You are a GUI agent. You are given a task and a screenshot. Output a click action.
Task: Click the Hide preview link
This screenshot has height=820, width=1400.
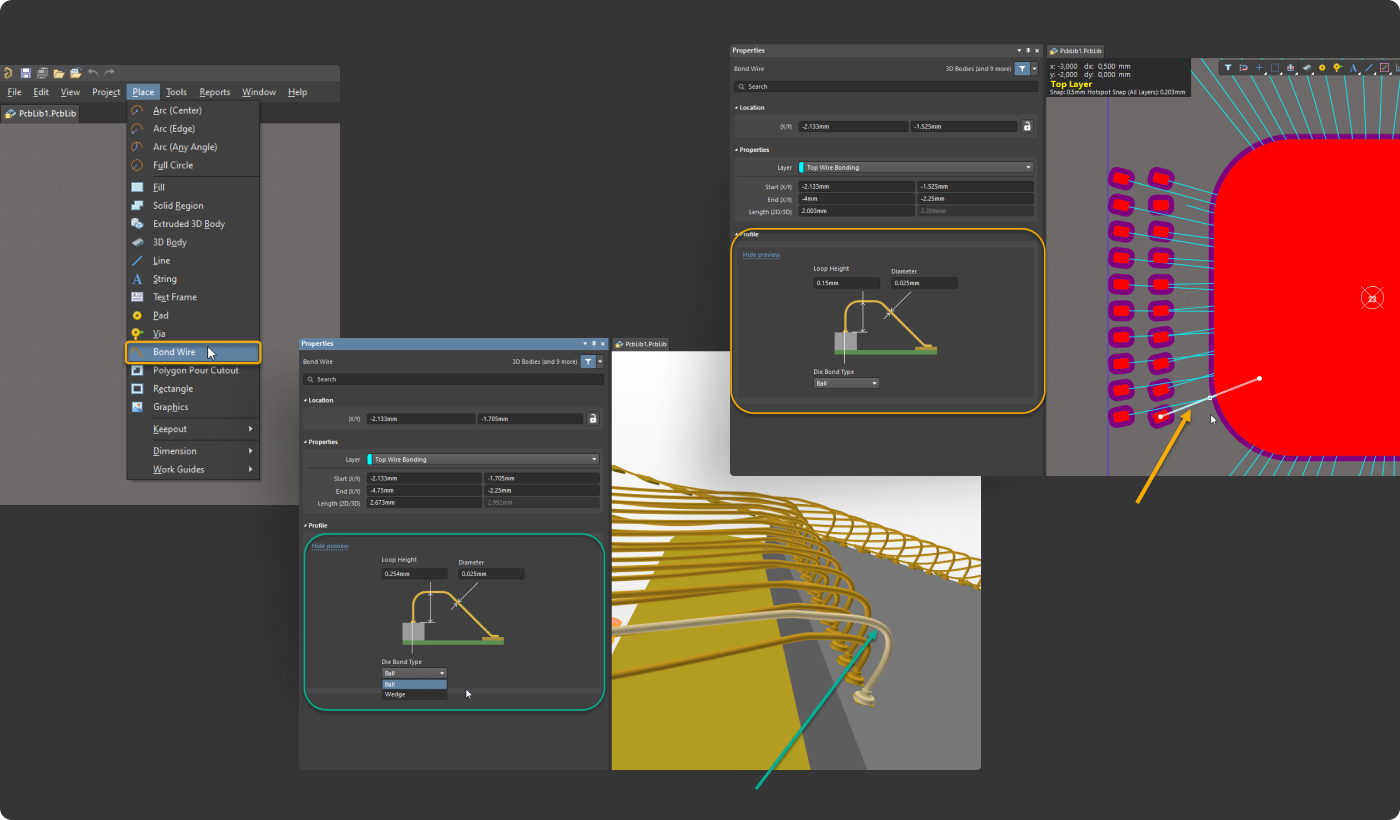760,254
